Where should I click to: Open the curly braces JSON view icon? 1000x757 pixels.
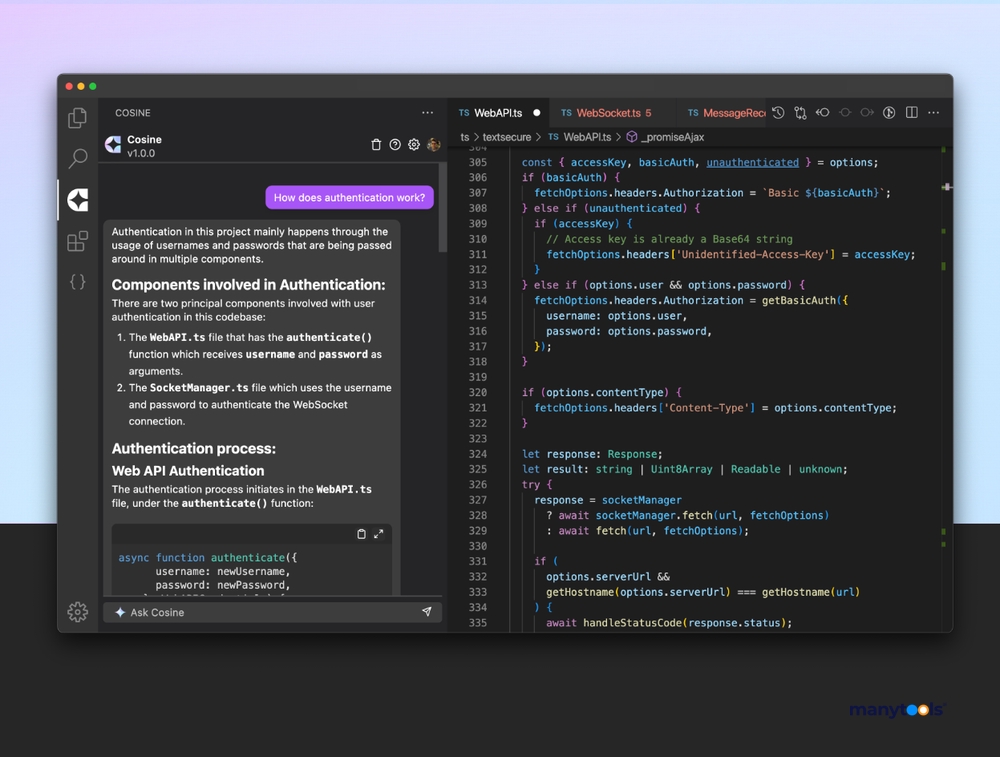coord(77,281)
